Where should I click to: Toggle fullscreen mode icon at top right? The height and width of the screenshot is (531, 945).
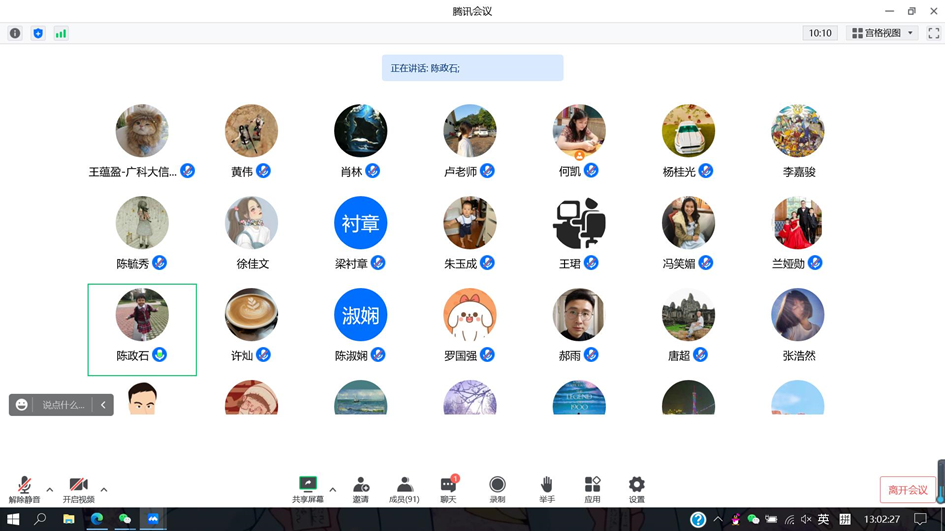tap(933, 33)
